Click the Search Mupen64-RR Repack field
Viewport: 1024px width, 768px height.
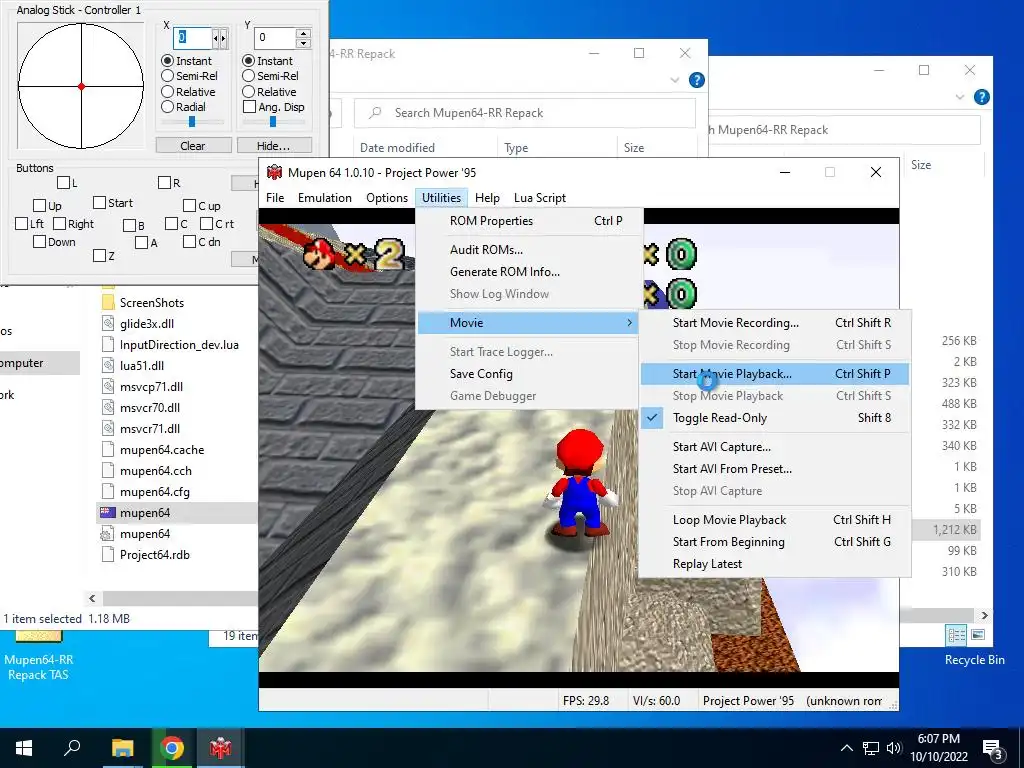coord(524,113)
